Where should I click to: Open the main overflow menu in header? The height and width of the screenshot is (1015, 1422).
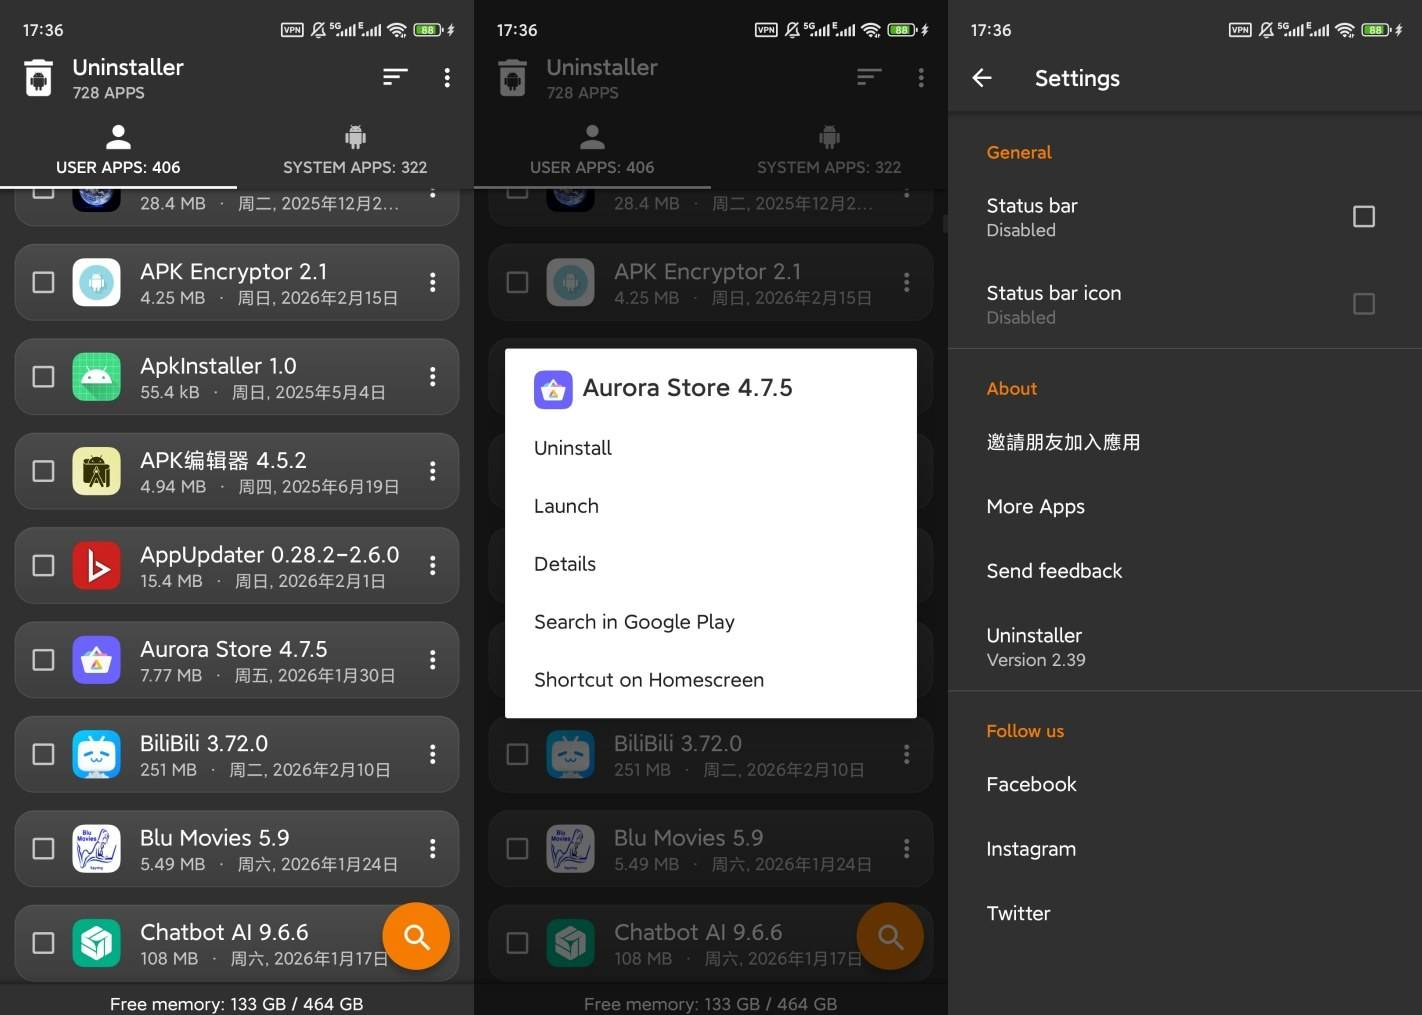point(447,78)
